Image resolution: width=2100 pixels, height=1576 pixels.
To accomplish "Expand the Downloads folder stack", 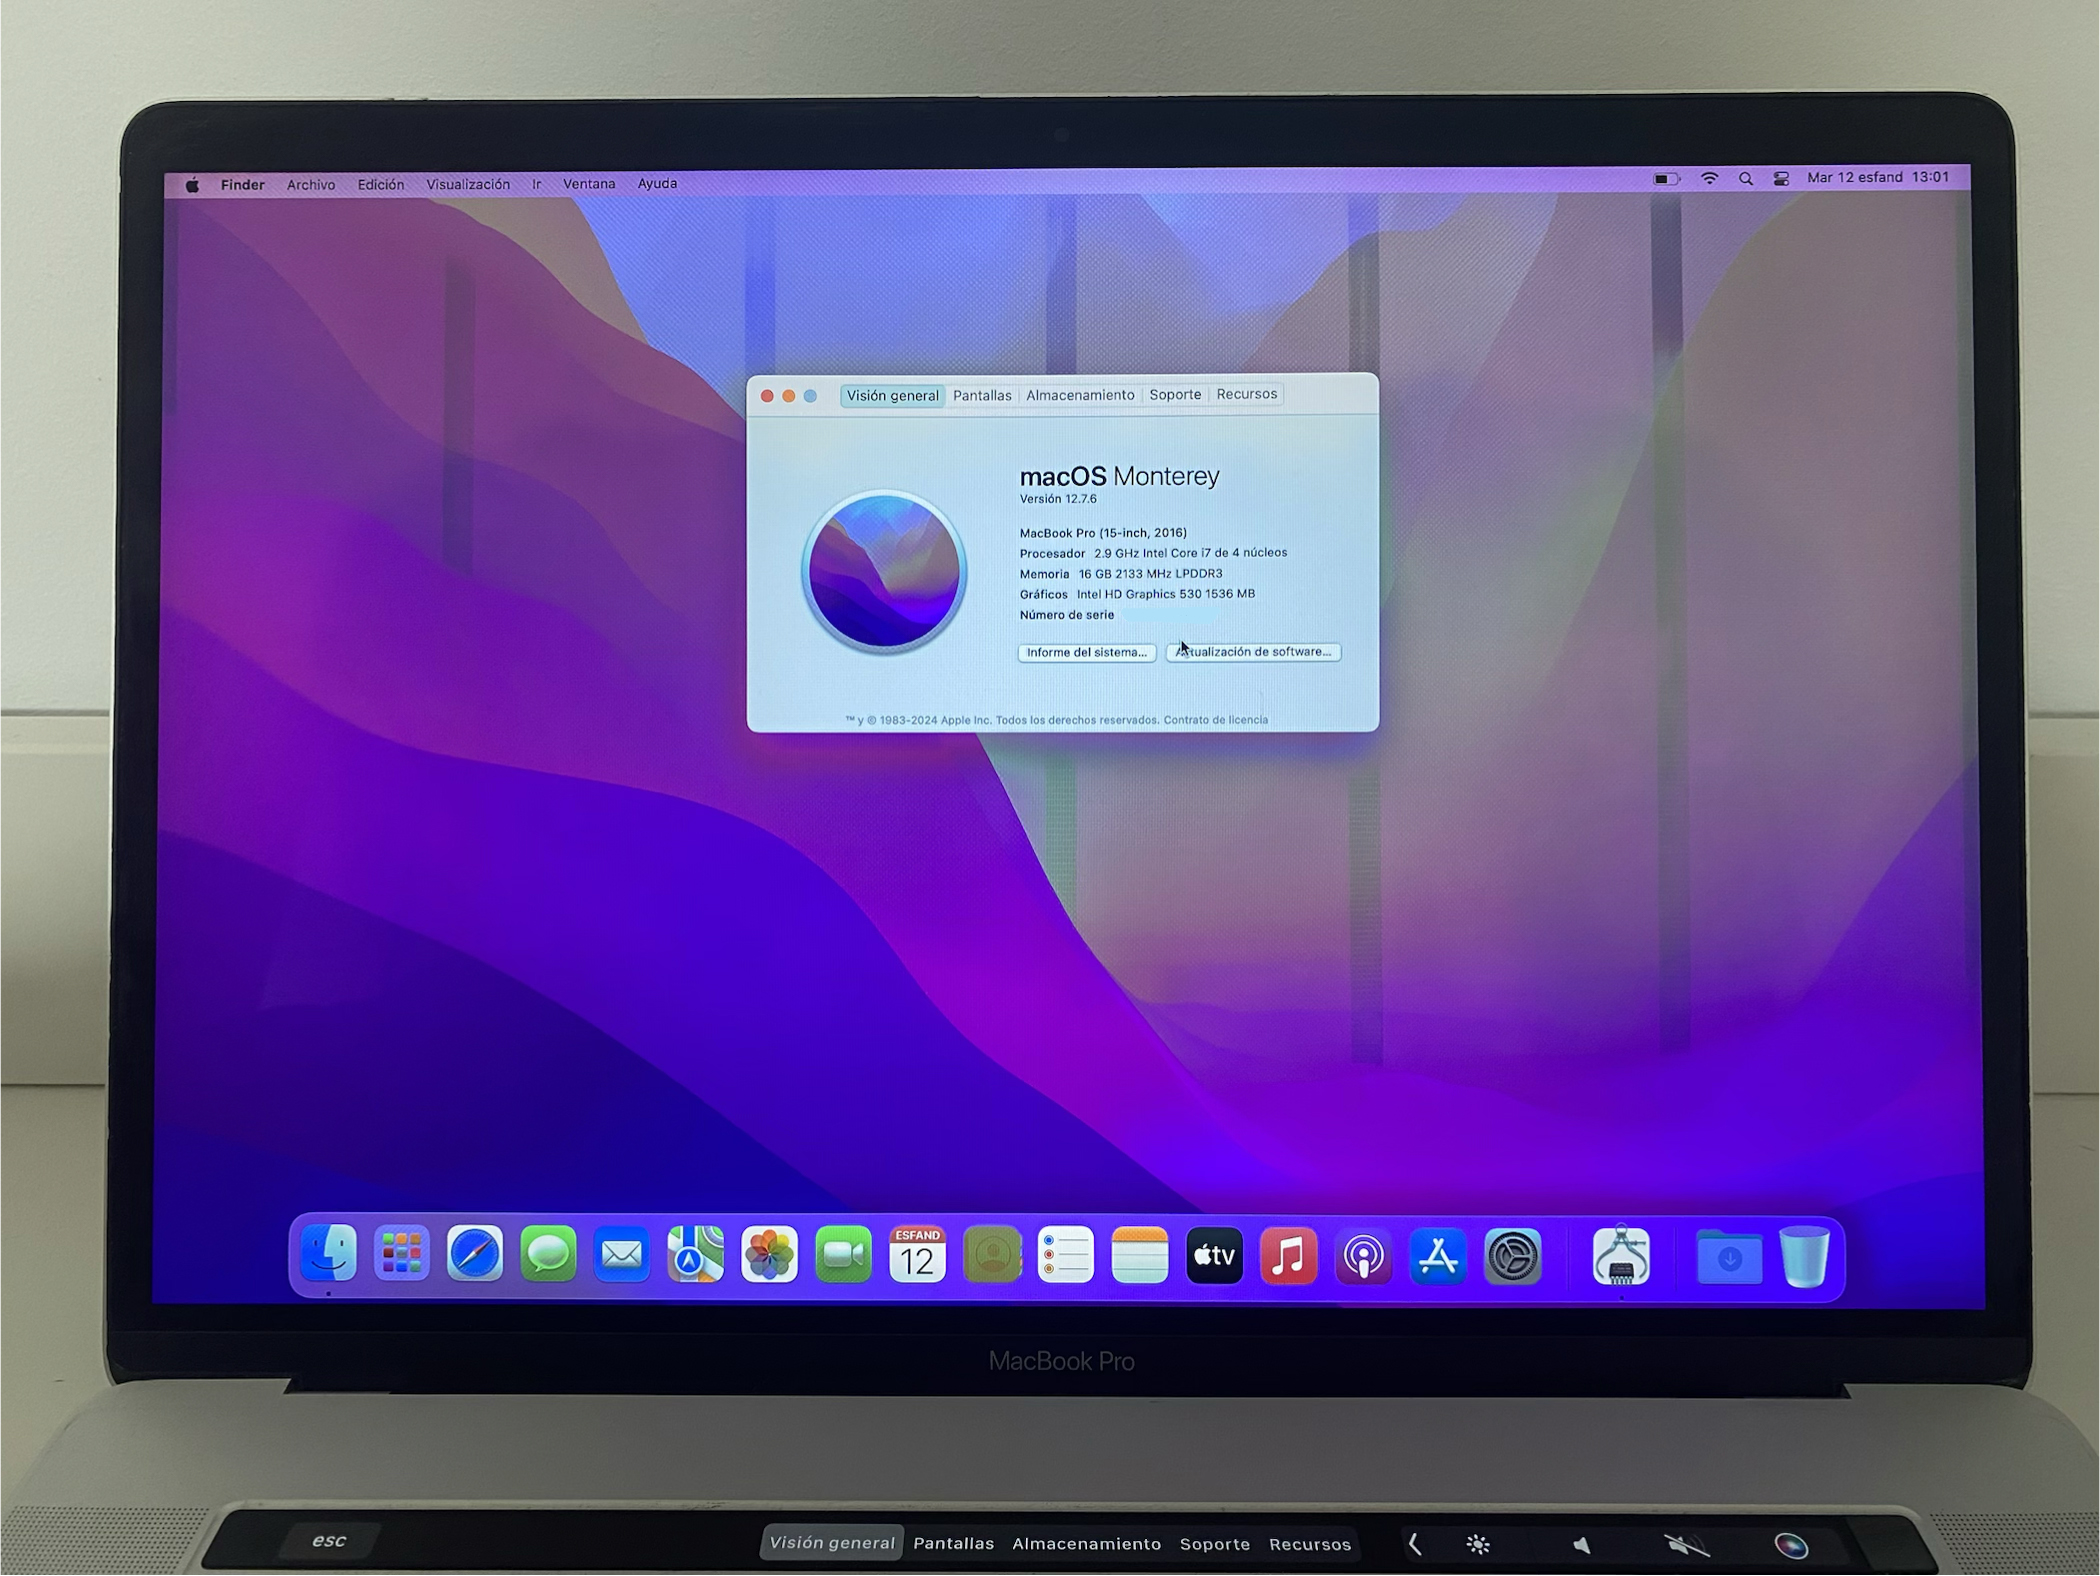I will coord(1729,1258).
